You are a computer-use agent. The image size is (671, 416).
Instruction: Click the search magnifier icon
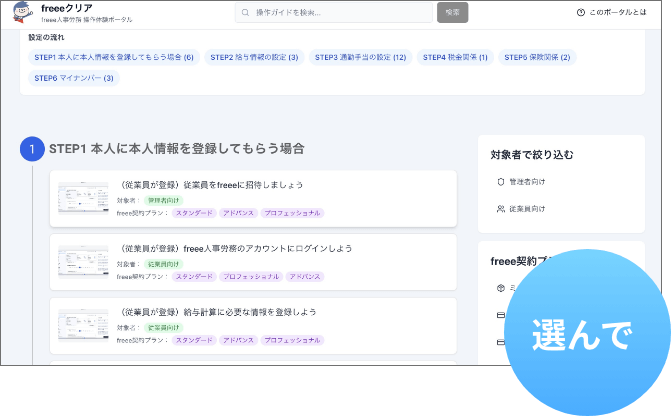click(x=246, y=13)
